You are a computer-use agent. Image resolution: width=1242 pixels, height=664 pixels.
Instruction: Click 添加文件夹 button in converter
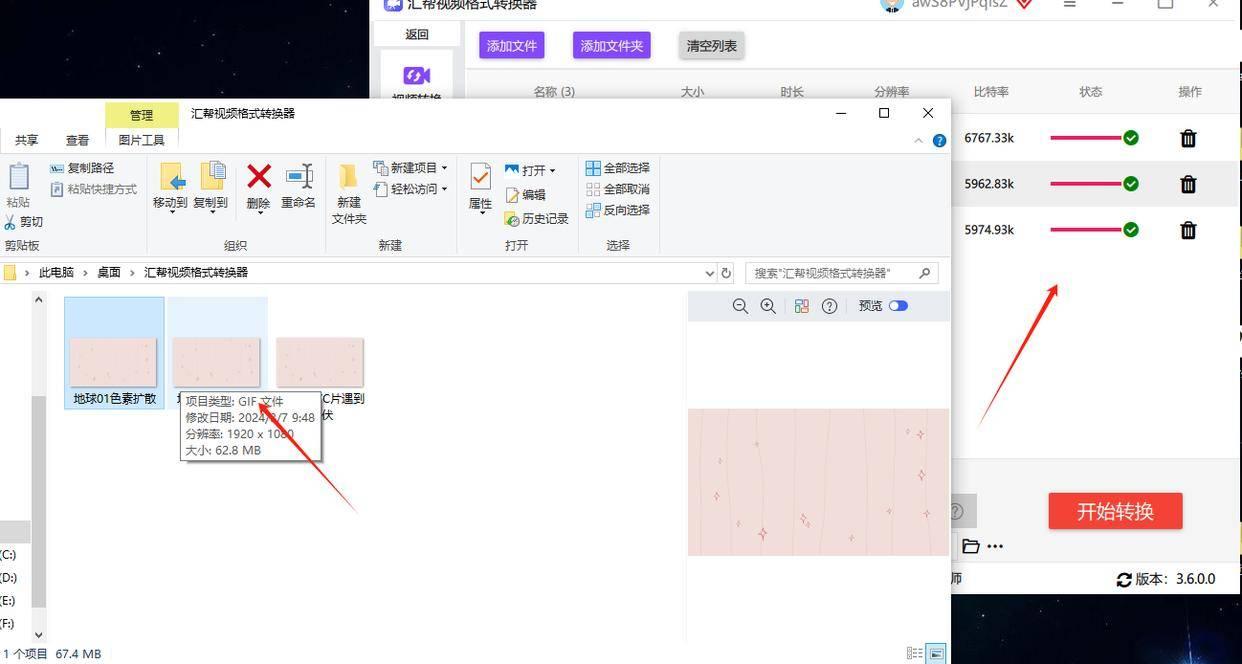coord(612,45)
